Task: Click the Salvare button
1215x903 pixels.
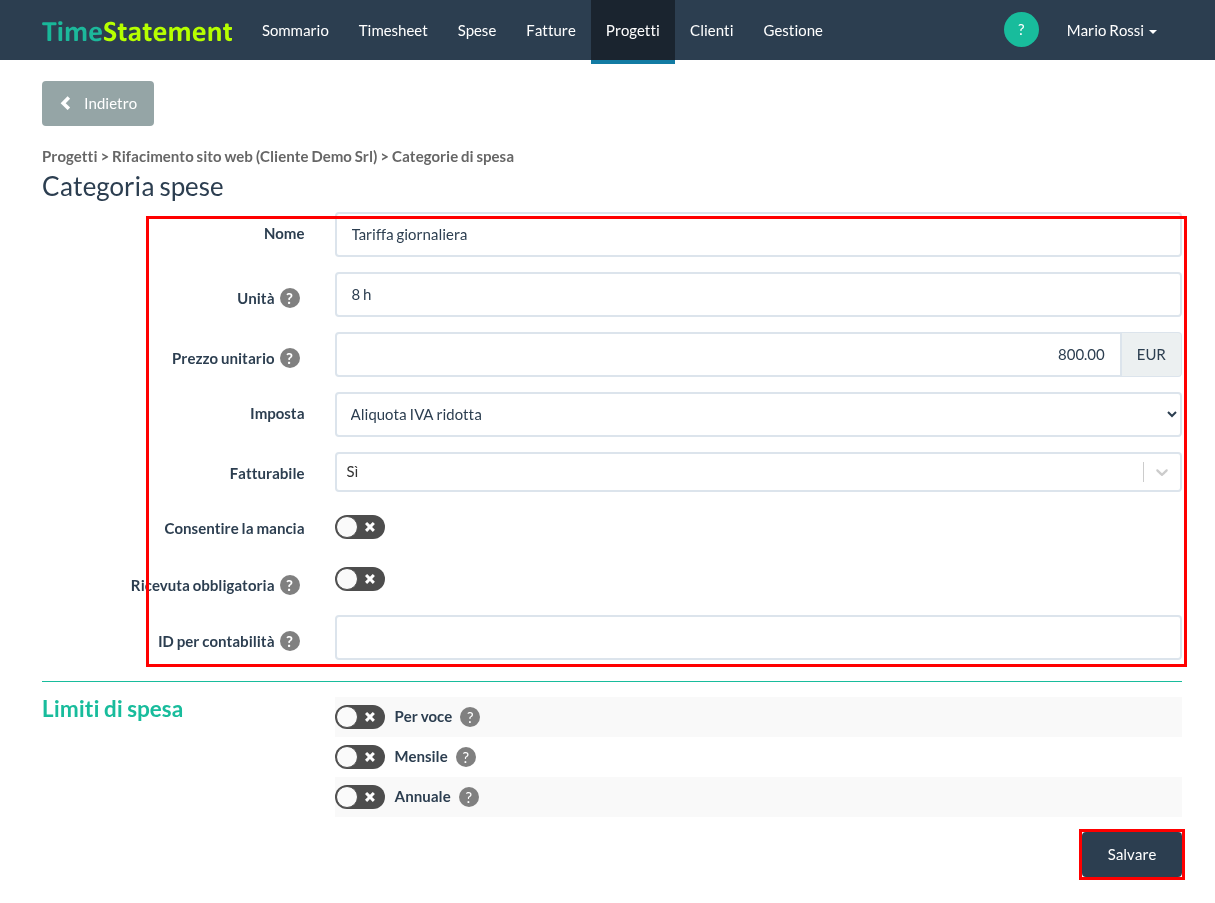Action: 1132,855
